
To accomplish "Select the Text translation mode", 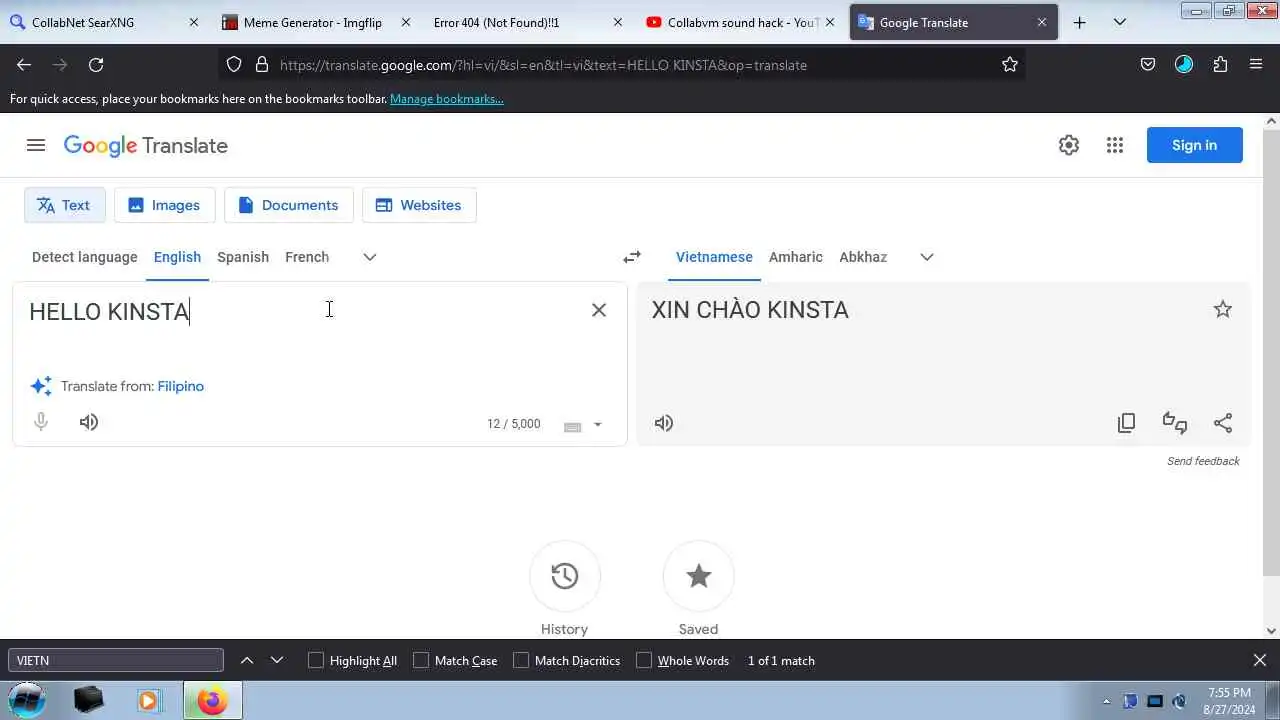I will [x=64, y=205].
